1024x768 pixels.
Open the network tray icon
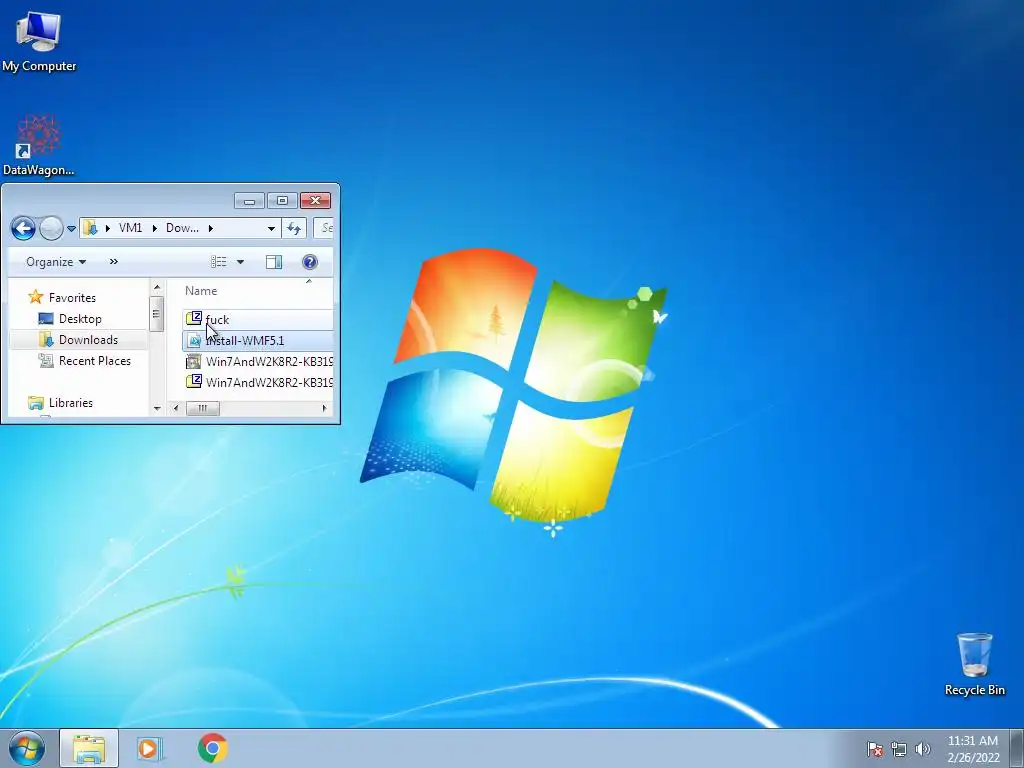(x=899, y=749)
